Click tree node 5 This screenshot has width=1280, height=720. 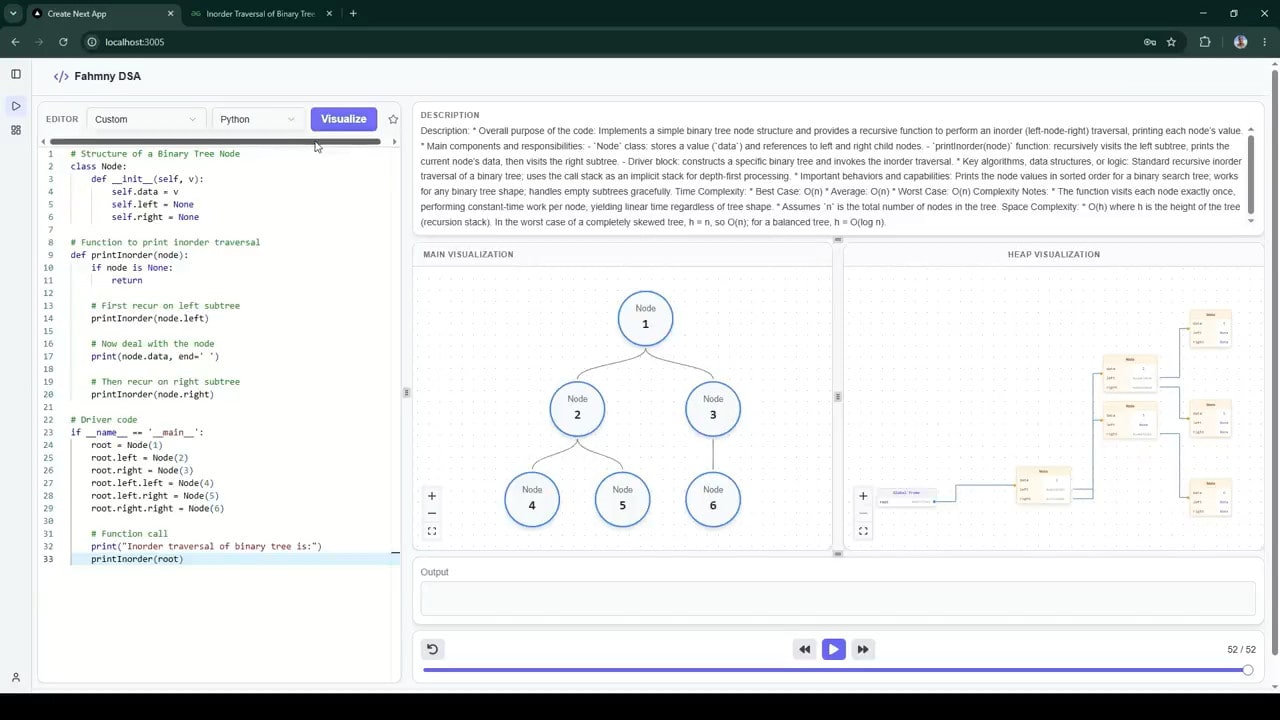point(622,499)
